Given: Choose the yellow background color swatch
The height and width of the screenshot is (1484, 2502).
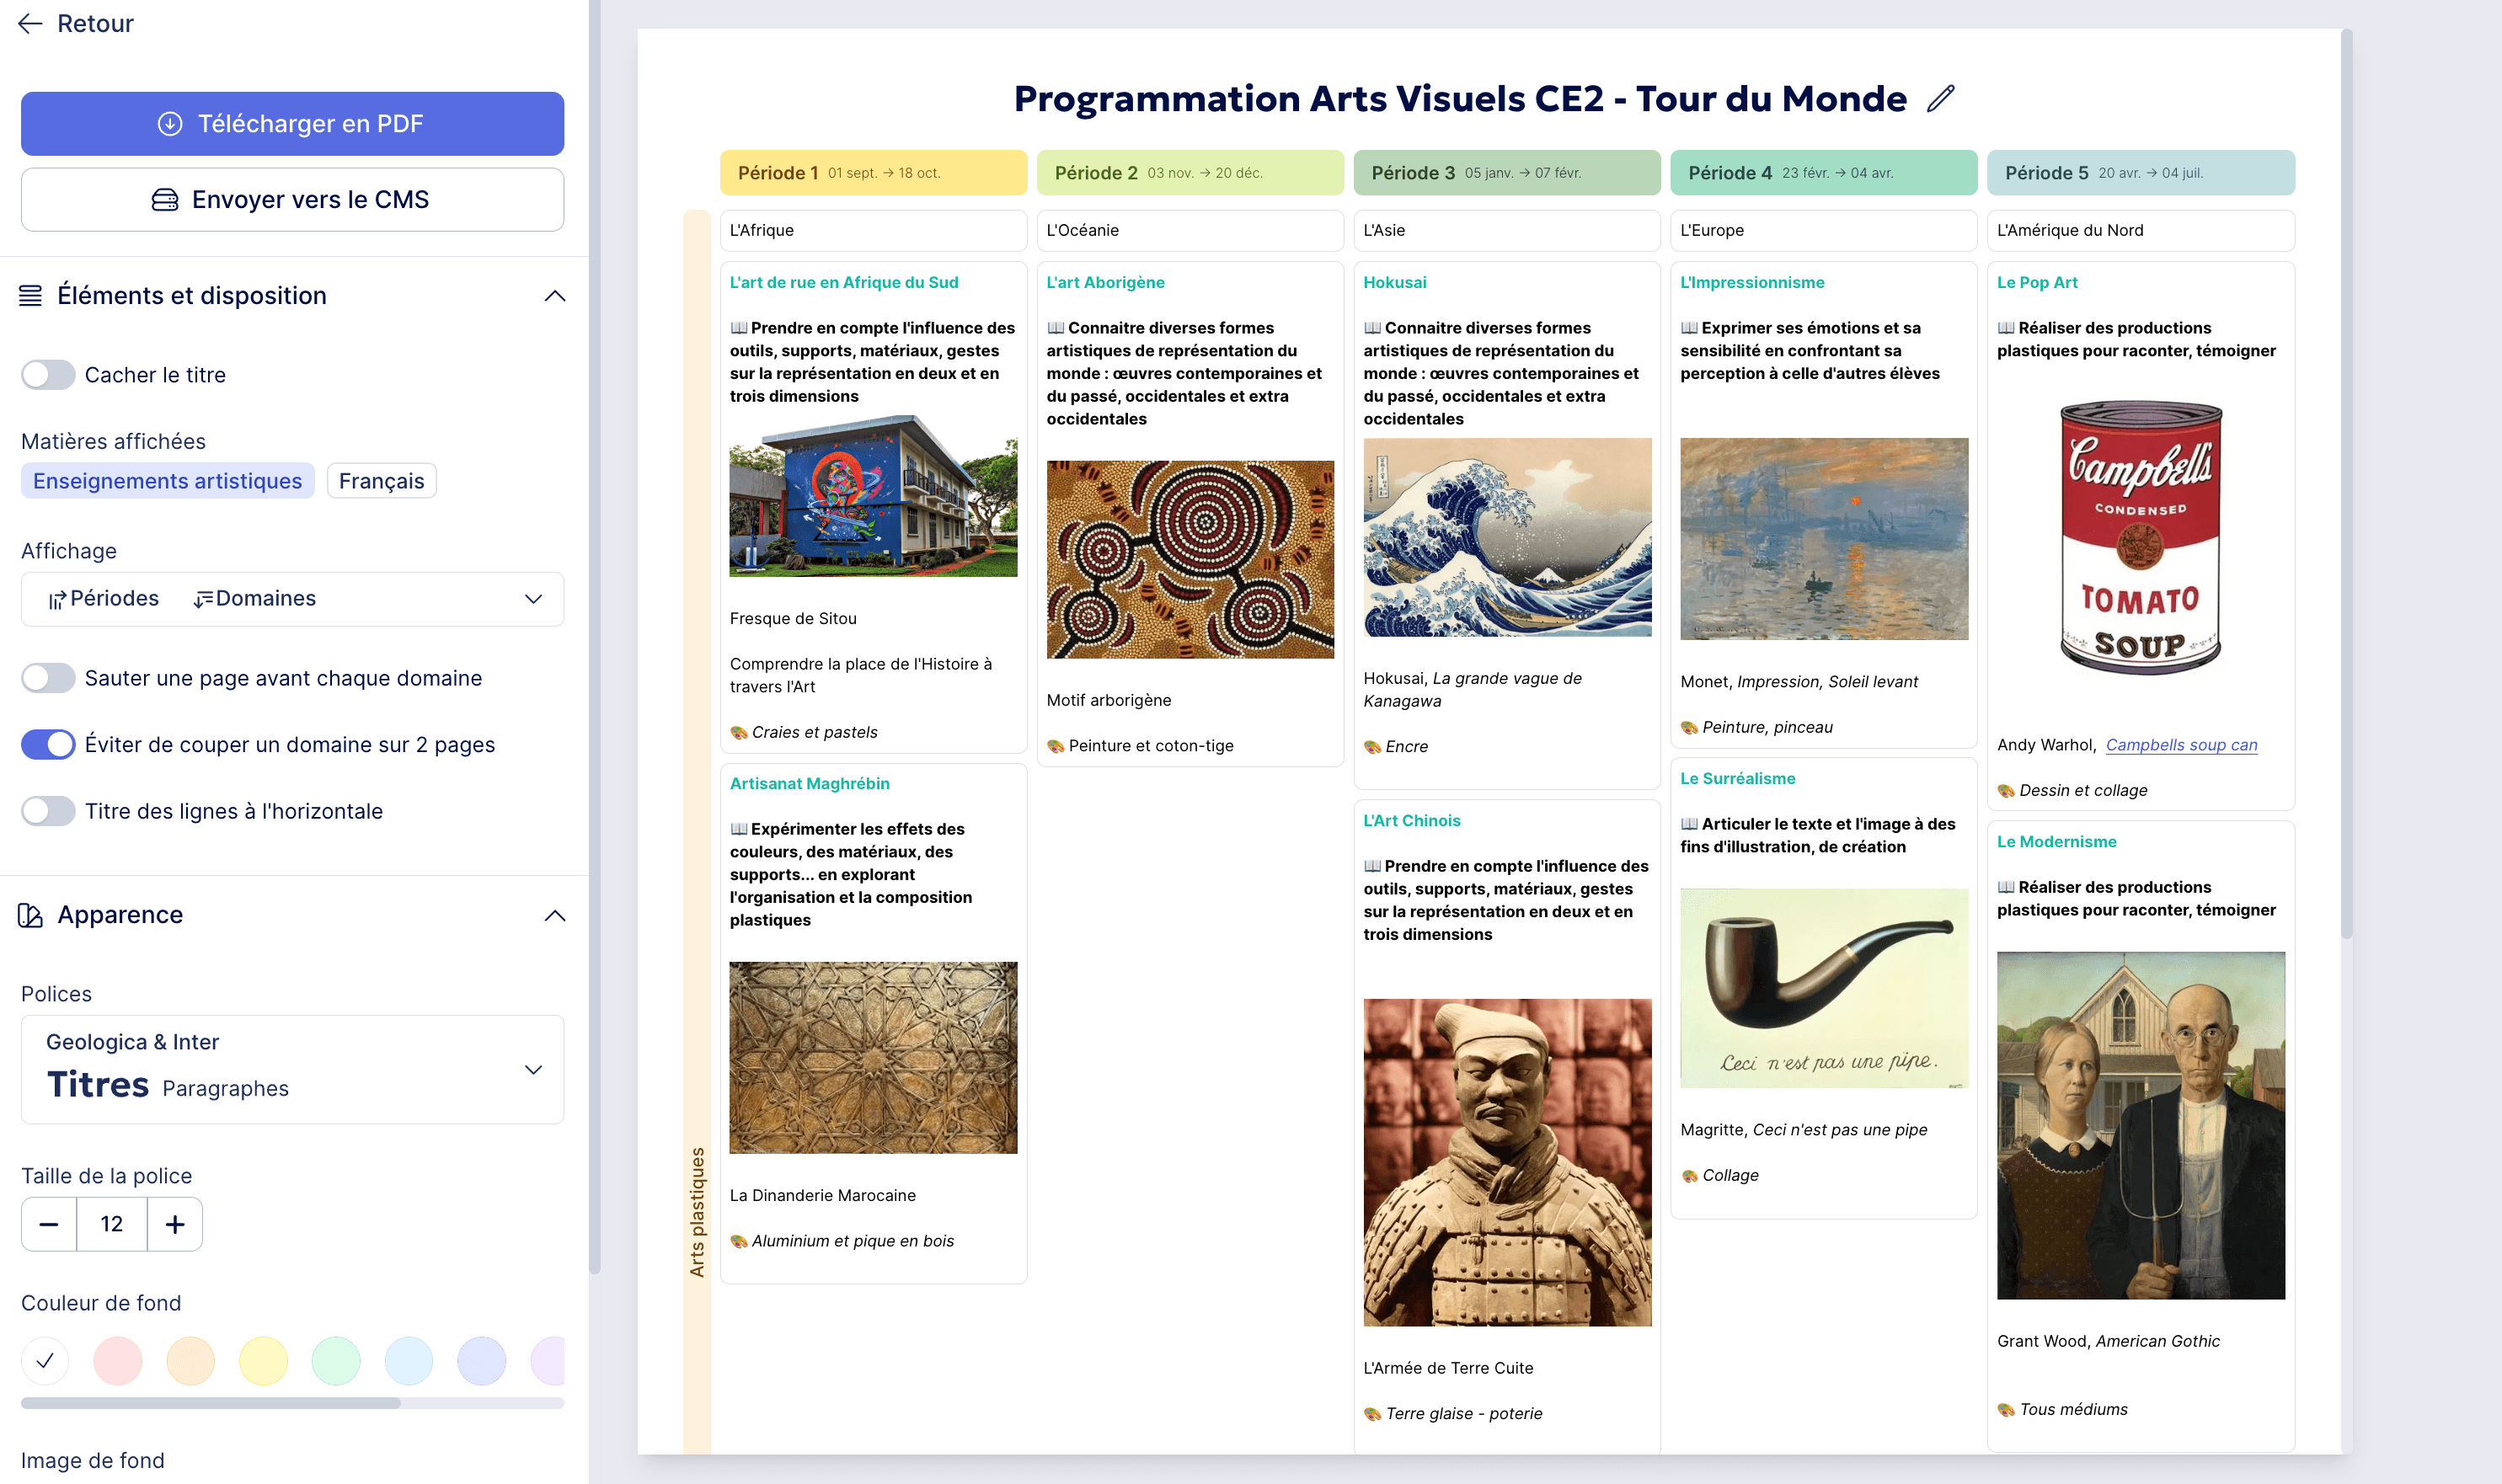Looking at the screenshot, I should click(263, 1361).
